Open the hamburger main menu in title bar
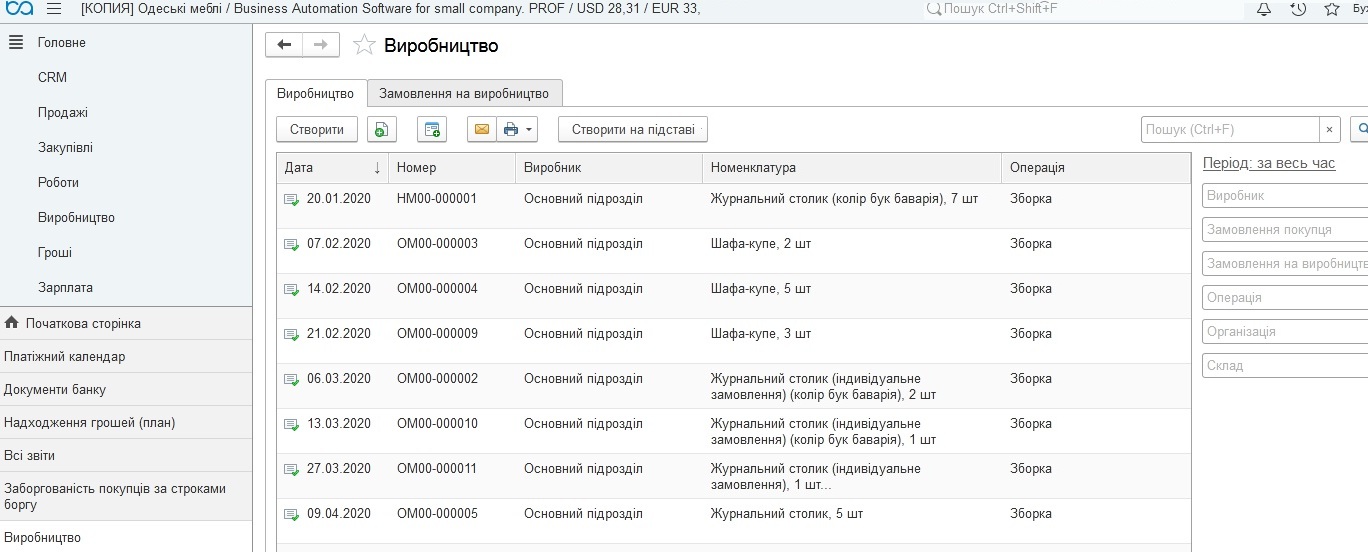The image size is (1368, 552). 54,9
